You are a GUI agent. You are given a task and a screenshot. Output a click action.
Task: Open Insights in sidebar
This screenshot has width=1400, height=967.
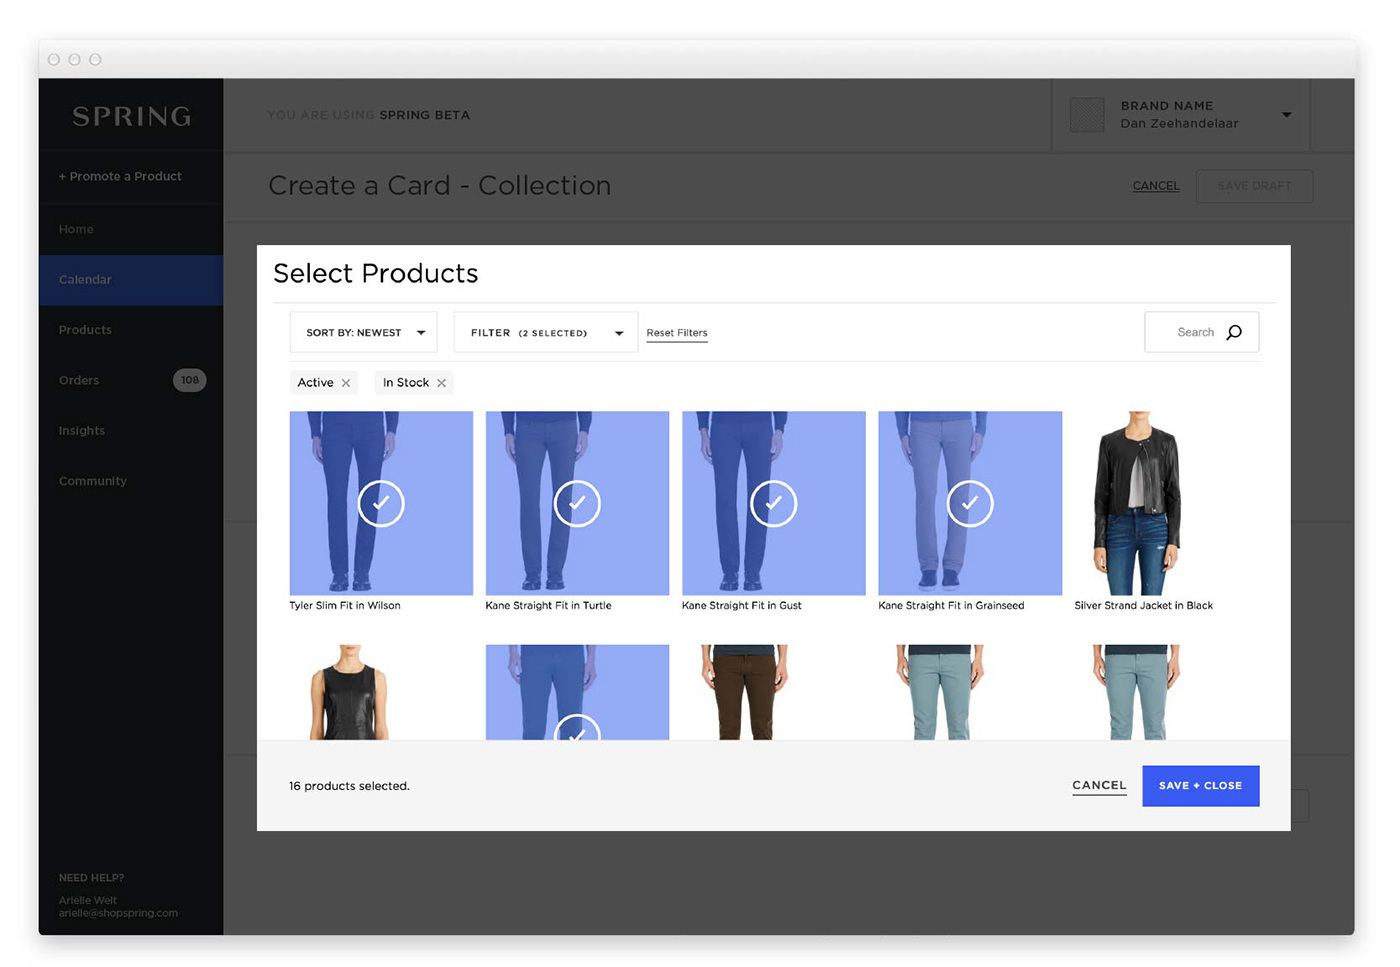pyautogui.click(x=82, y=431)
